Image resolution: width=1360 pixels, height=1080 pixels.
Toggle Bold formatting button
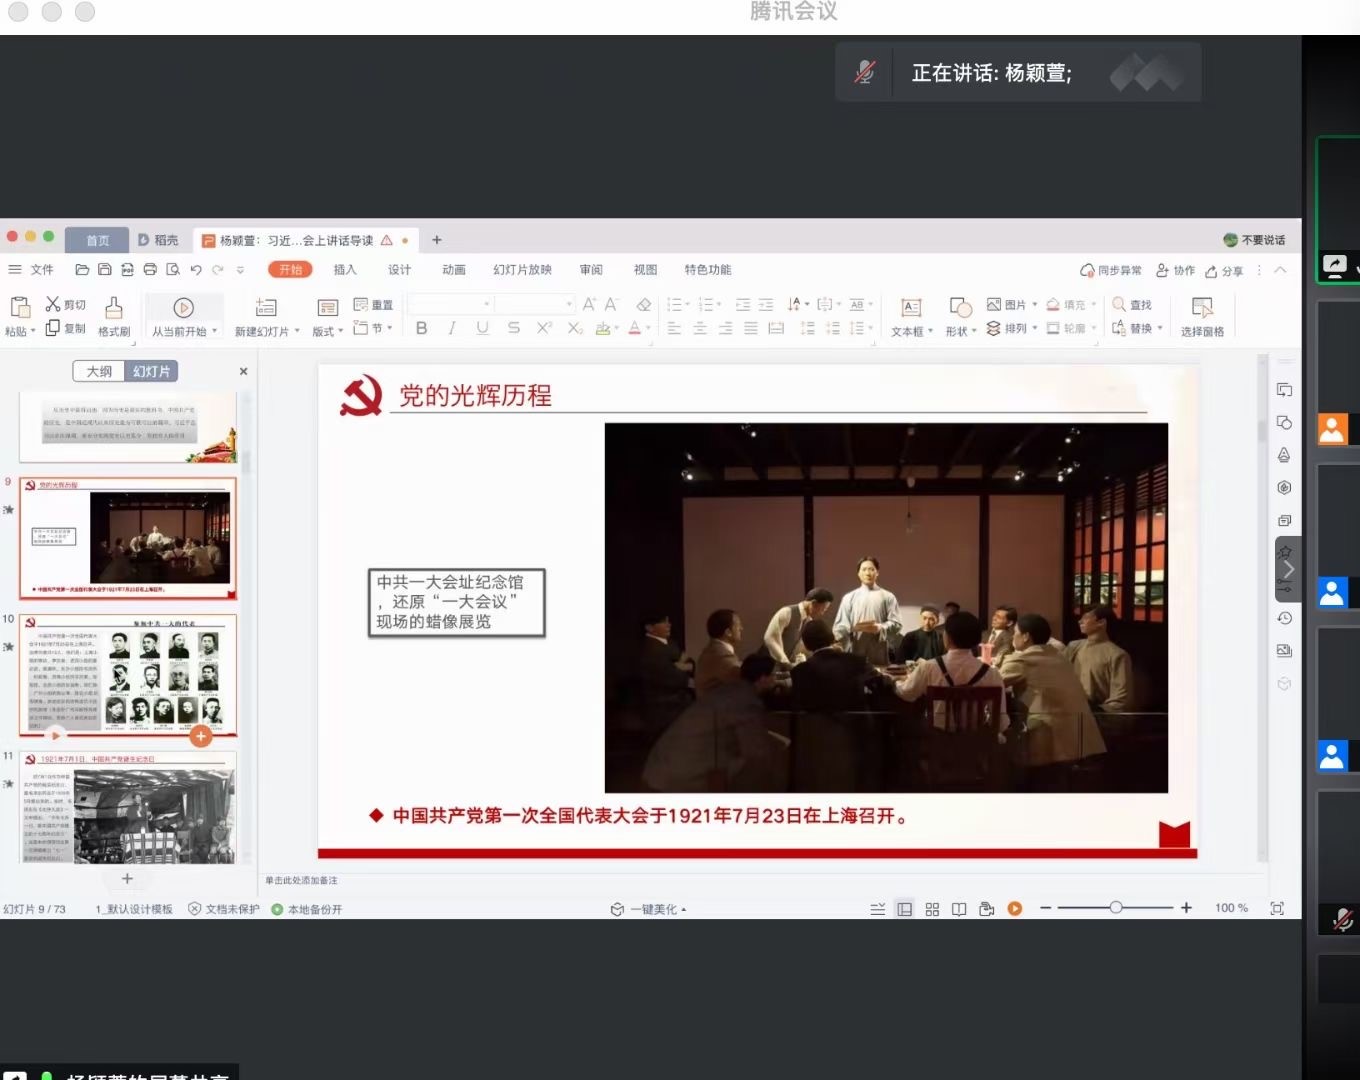tap(421, 328)
